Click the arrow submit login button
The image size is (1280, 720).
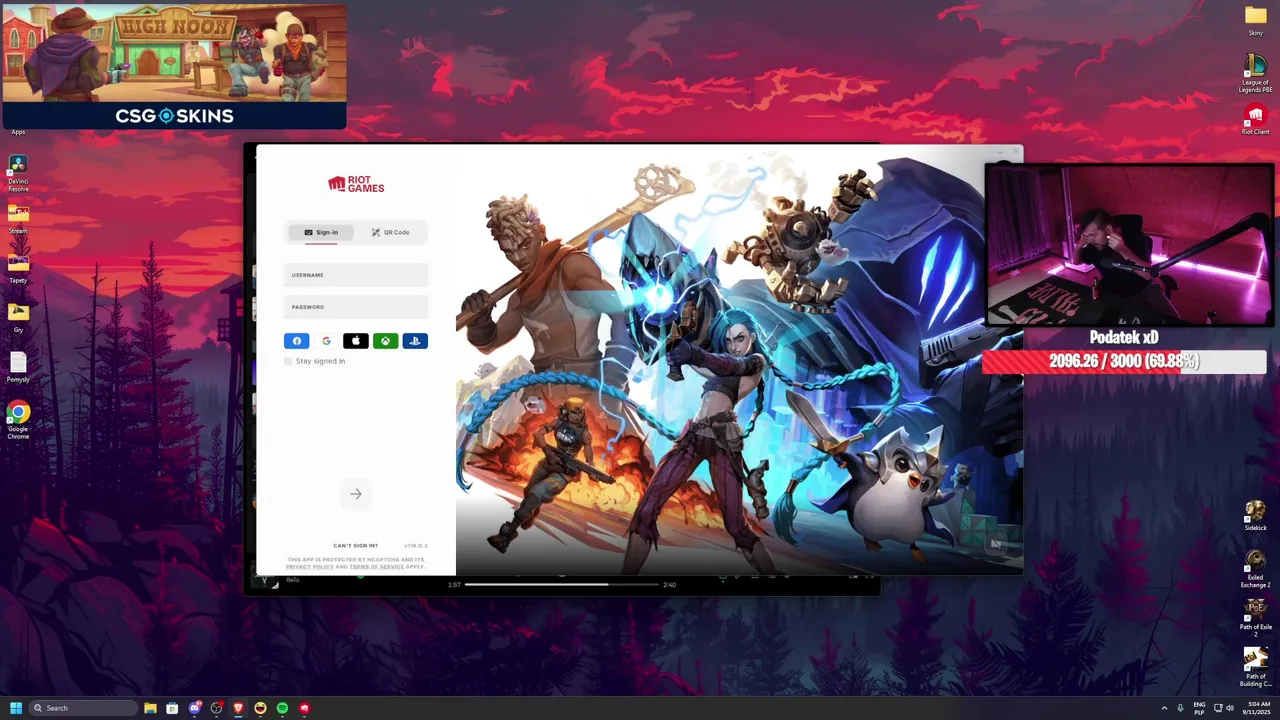click(356, 494)
